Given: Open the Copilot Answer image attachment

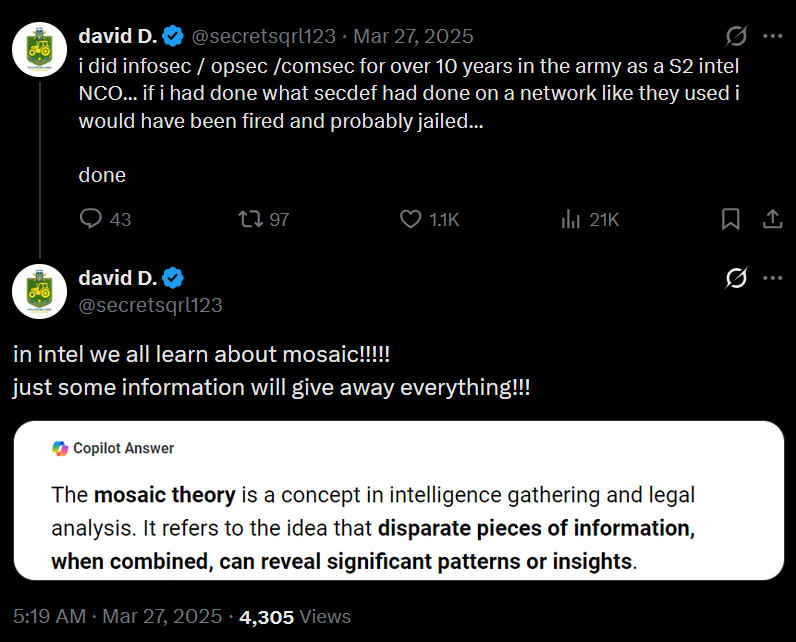Looking at the screenshot, I should [x=399, y=500].
